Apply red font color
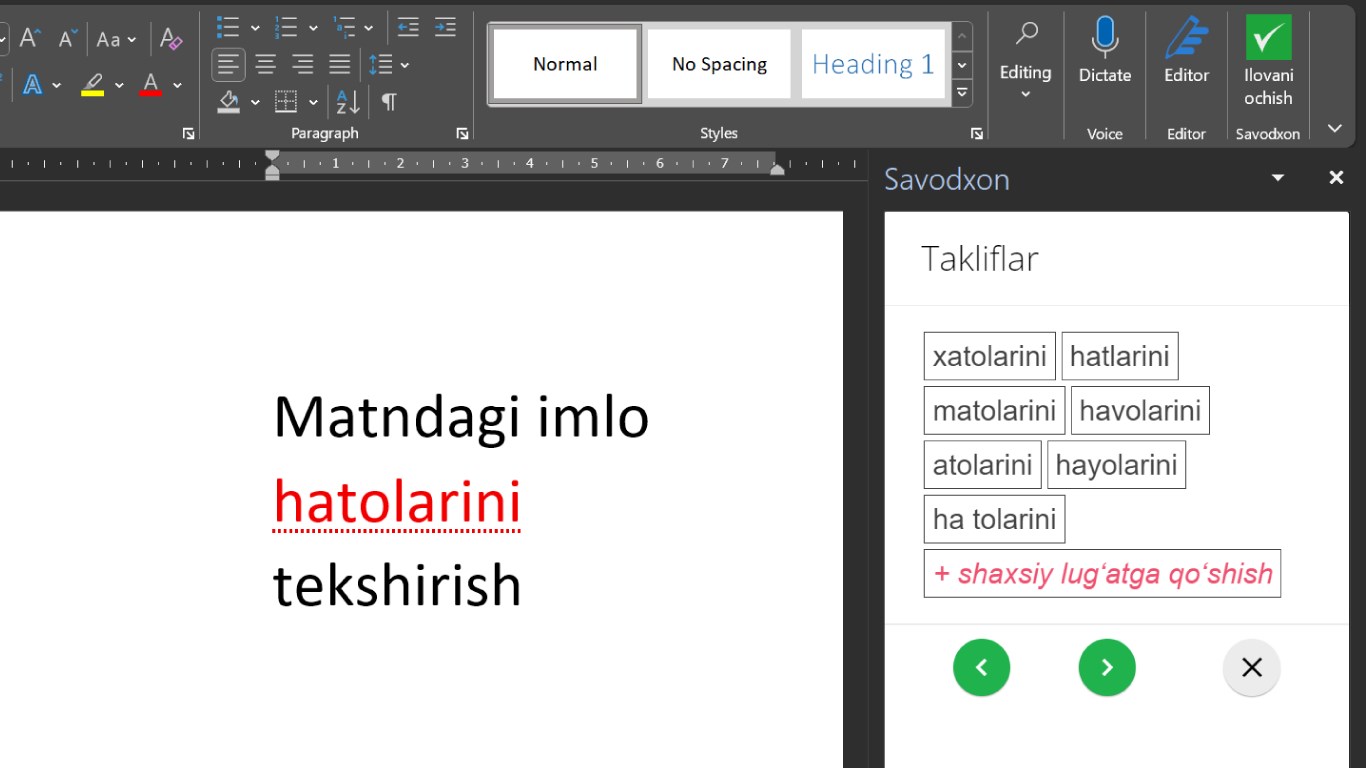The image size is (1366, 768). click(x=151, y=85)
